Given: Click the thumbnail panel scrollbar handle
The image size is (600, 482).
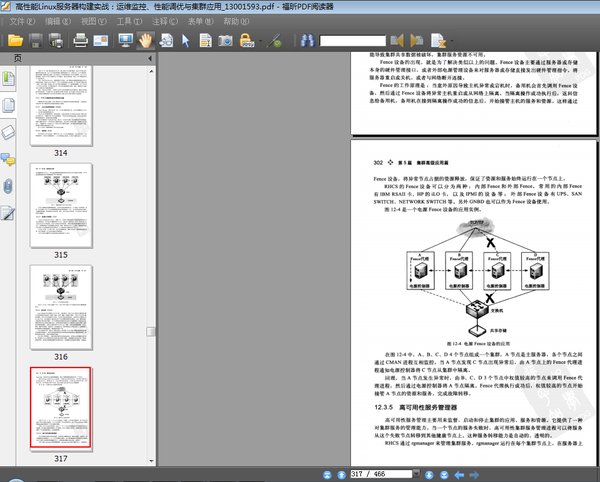Looking at the screenshot, I should [151, 331].
